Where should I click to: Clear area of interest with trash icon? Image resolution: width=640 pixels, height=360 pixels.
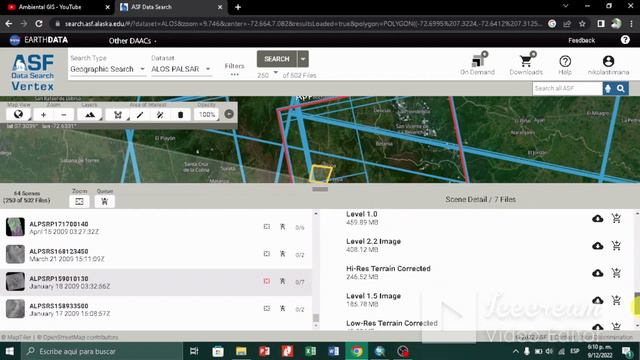[180, 115]
